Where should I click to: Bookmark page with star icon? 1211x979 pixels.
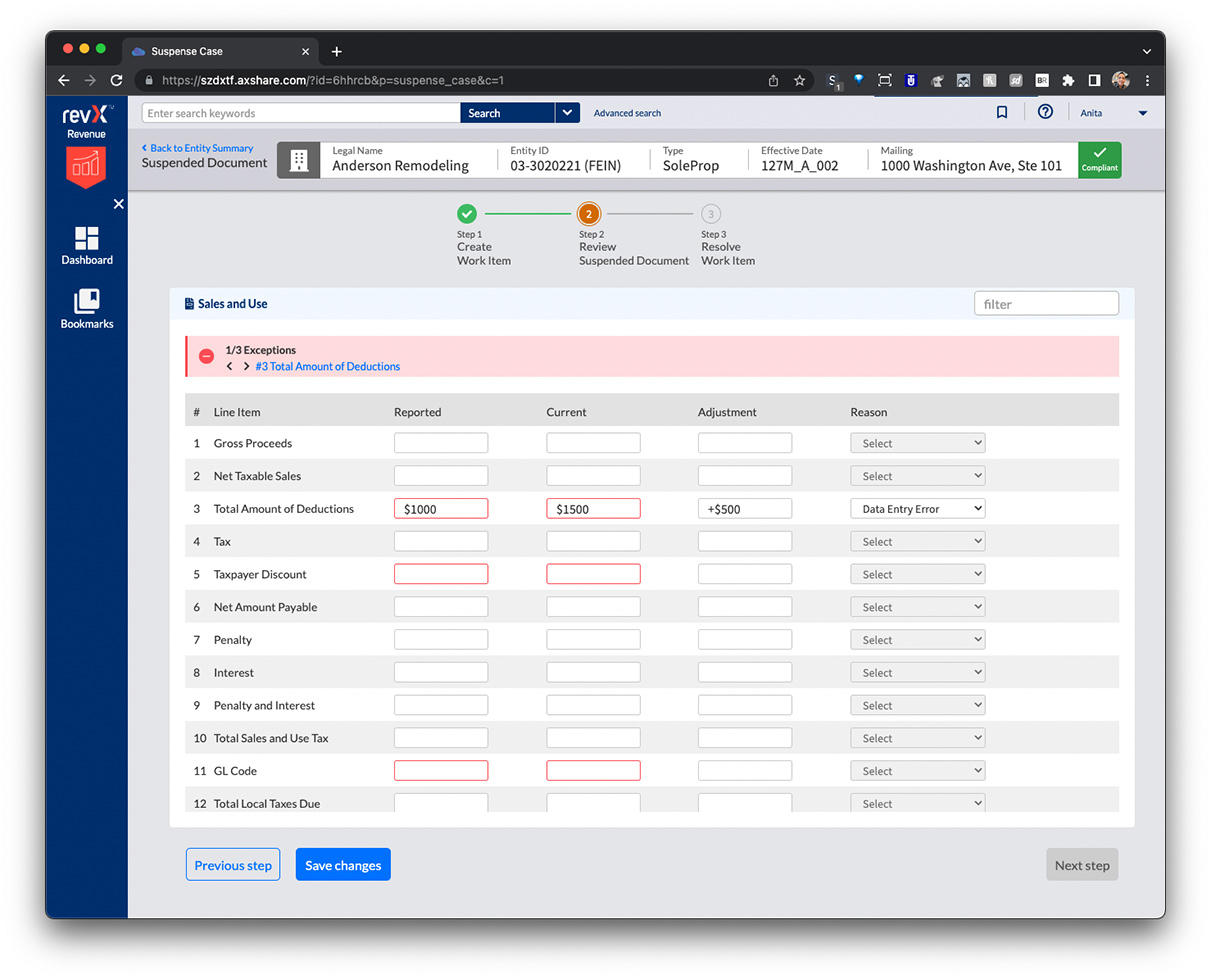click(x=800, y=80)
